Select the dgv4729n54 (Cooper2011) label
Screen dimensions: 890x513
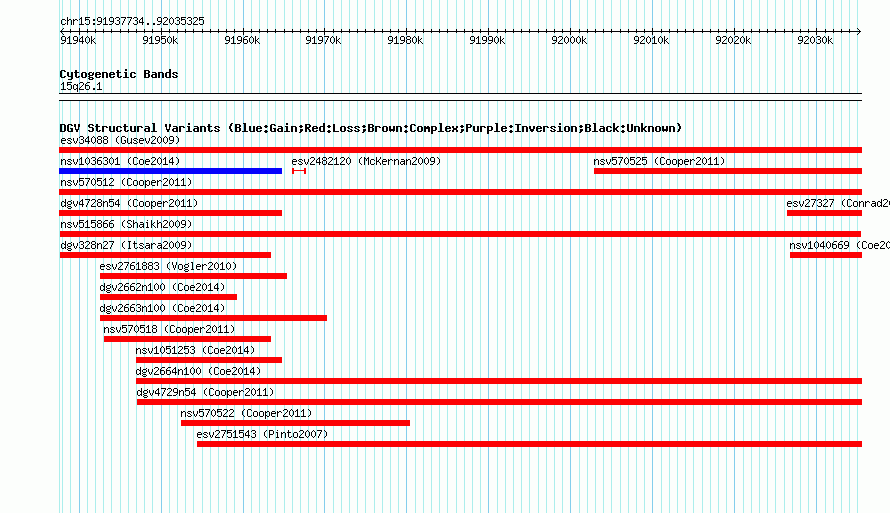point(205,392)
